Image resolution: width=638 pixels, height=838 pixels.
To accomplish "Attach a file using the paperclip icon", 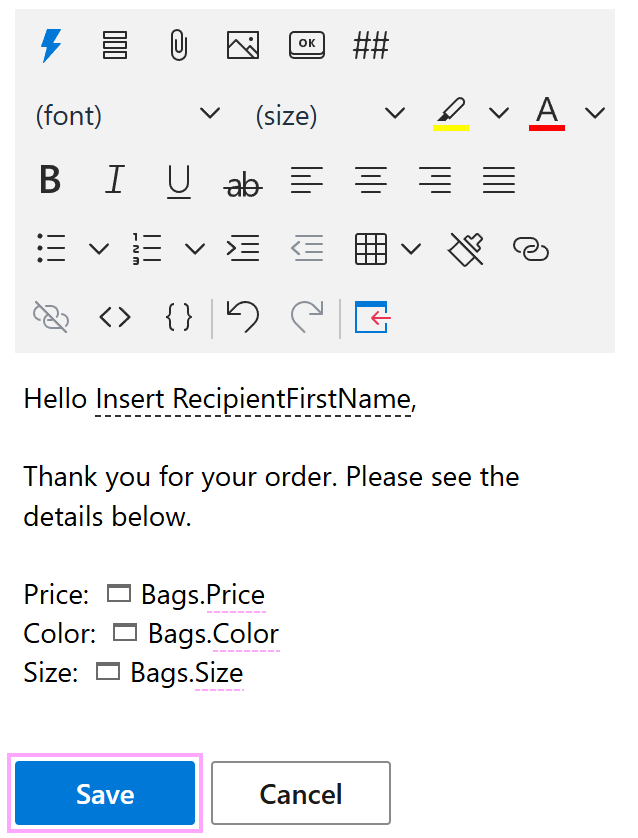I will 178,44.
